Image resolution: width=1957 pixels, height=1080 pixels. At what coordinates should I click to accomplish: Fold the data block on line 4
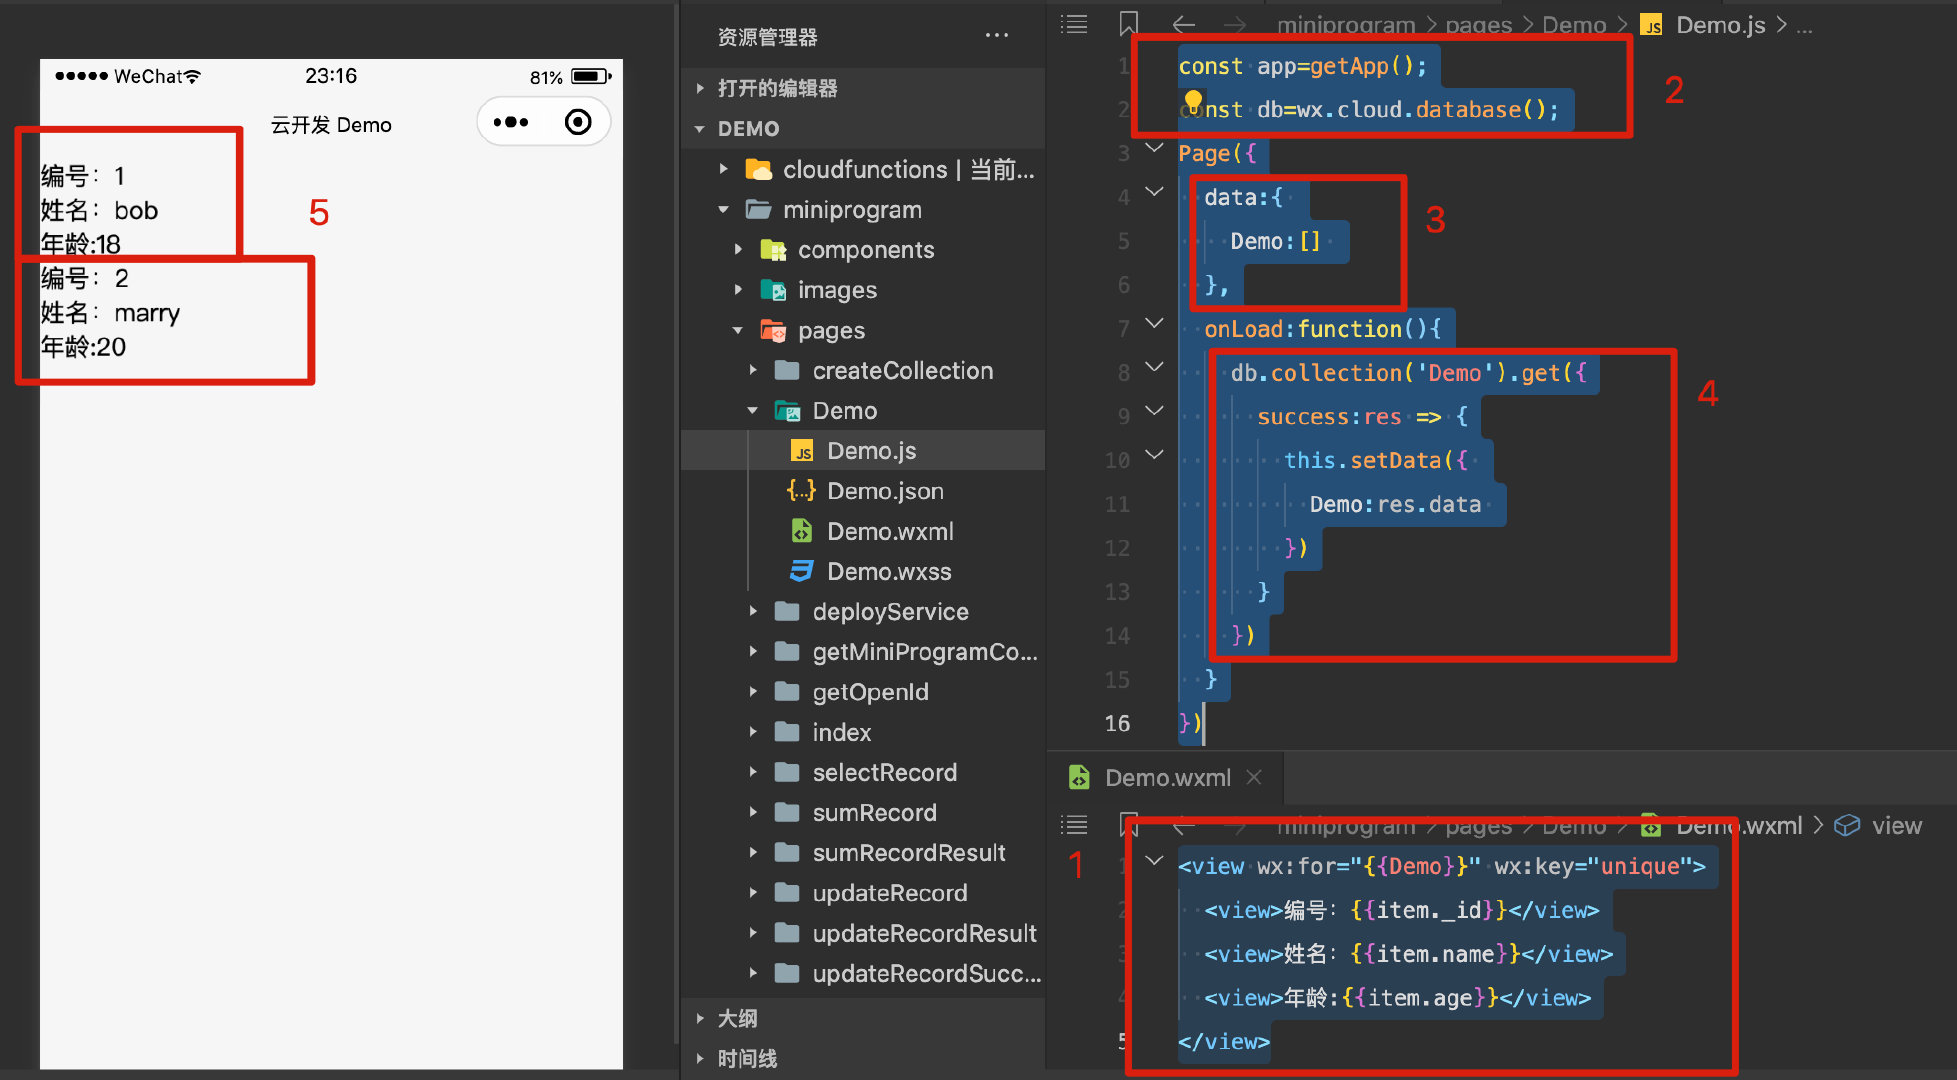pyautogui.click(x=1154, y=191)
